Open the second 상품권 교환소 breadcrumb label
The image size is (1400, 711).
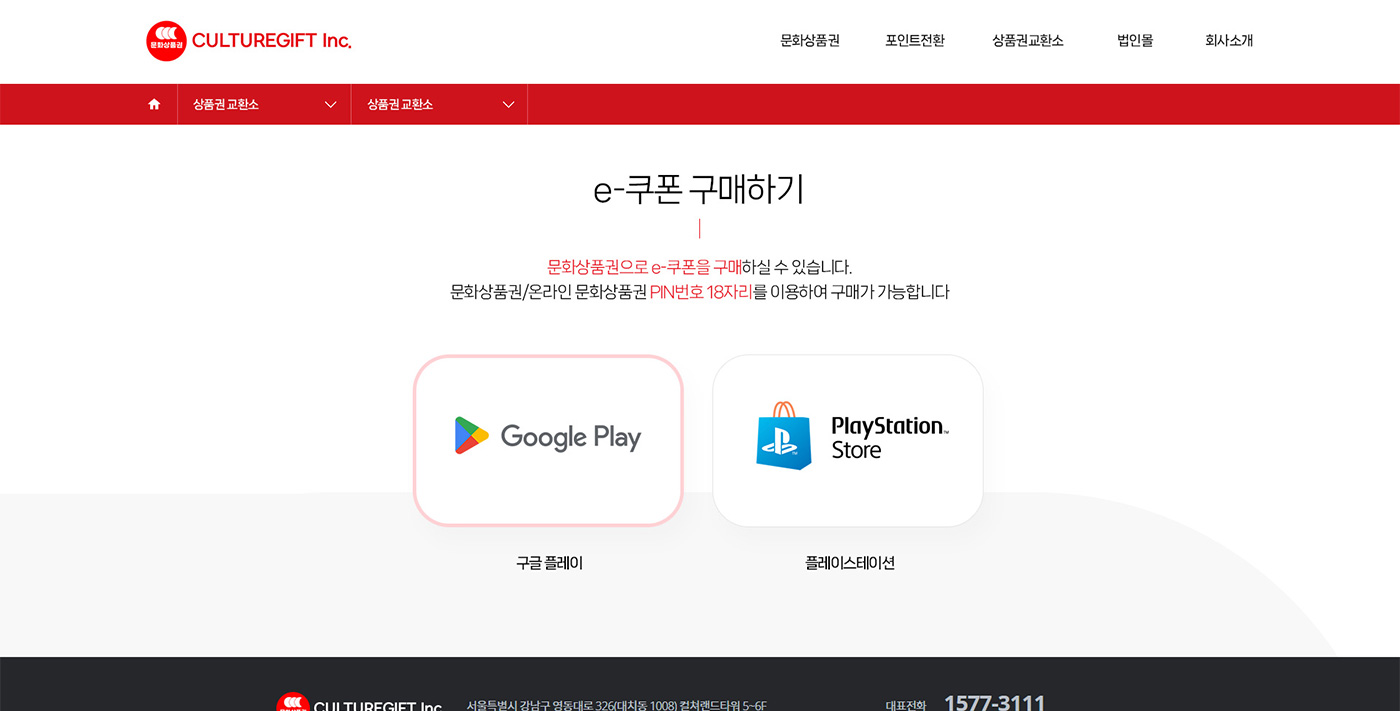point(400,104)
